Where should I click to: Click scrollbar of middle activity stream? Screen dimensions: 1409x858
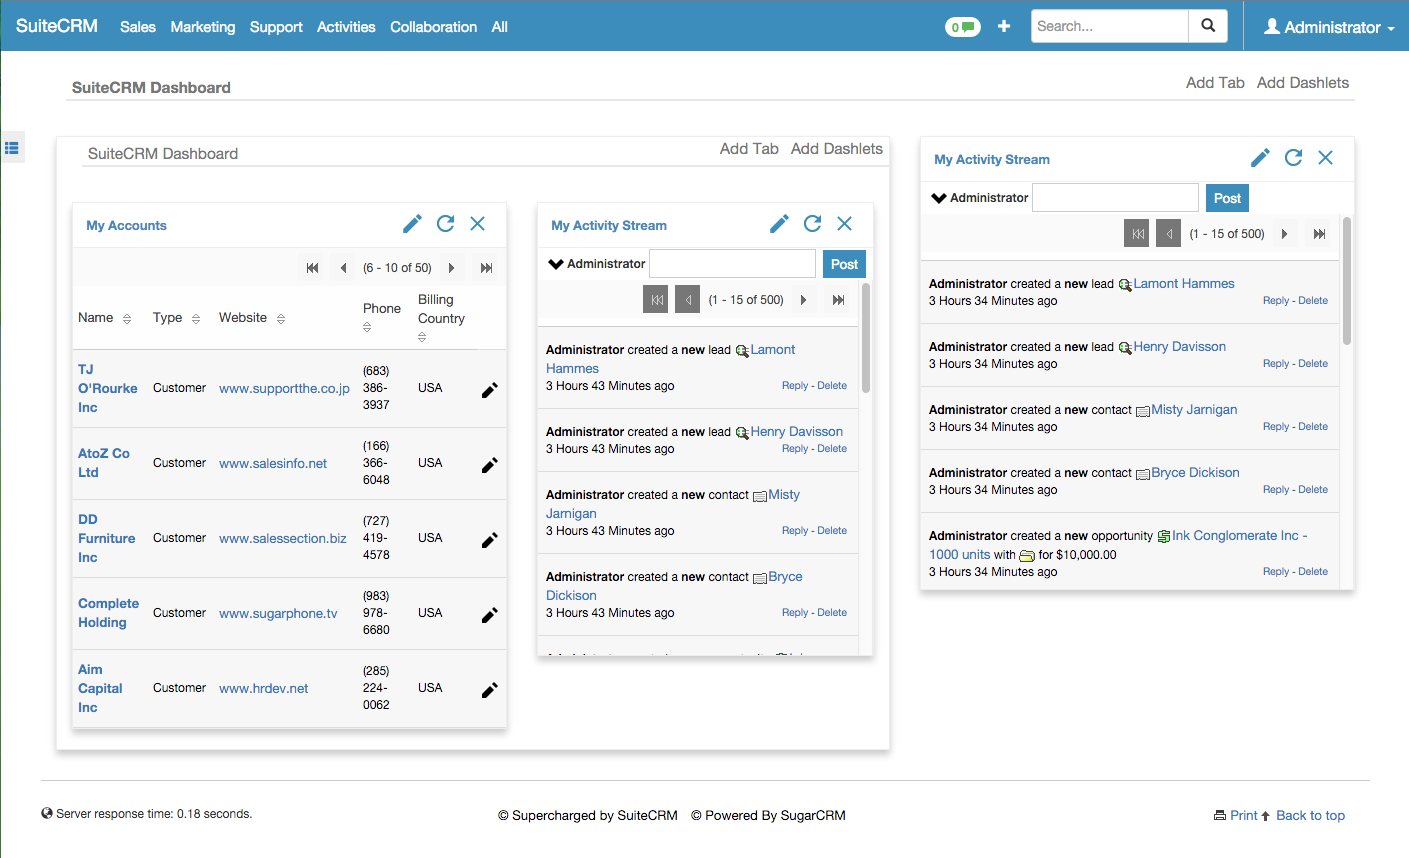click(x=866, y=338)
